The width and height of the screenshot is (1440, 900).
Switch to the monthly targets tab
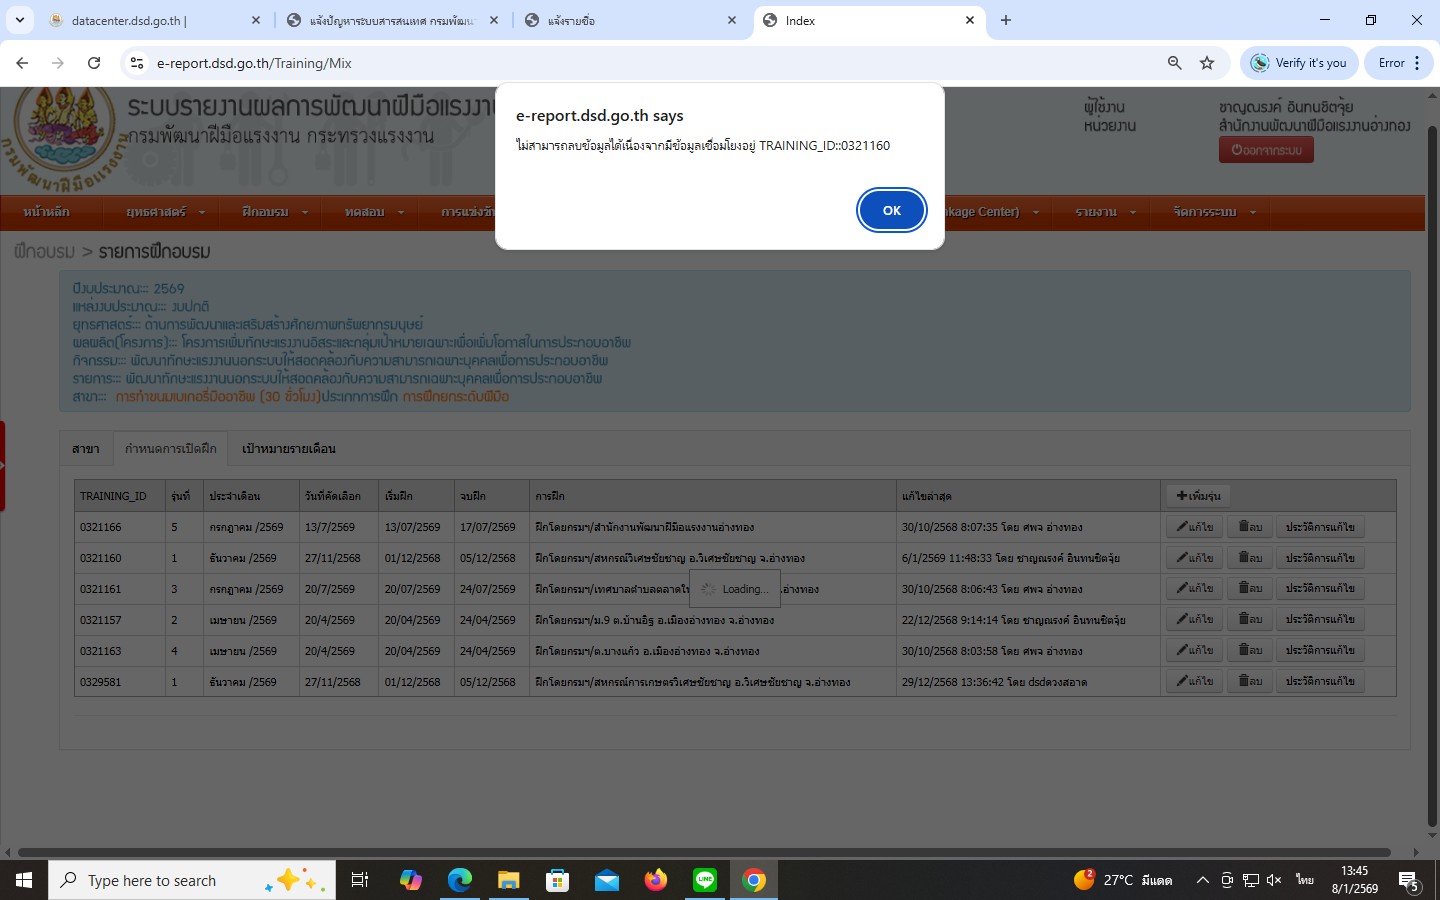pos(288,449)
